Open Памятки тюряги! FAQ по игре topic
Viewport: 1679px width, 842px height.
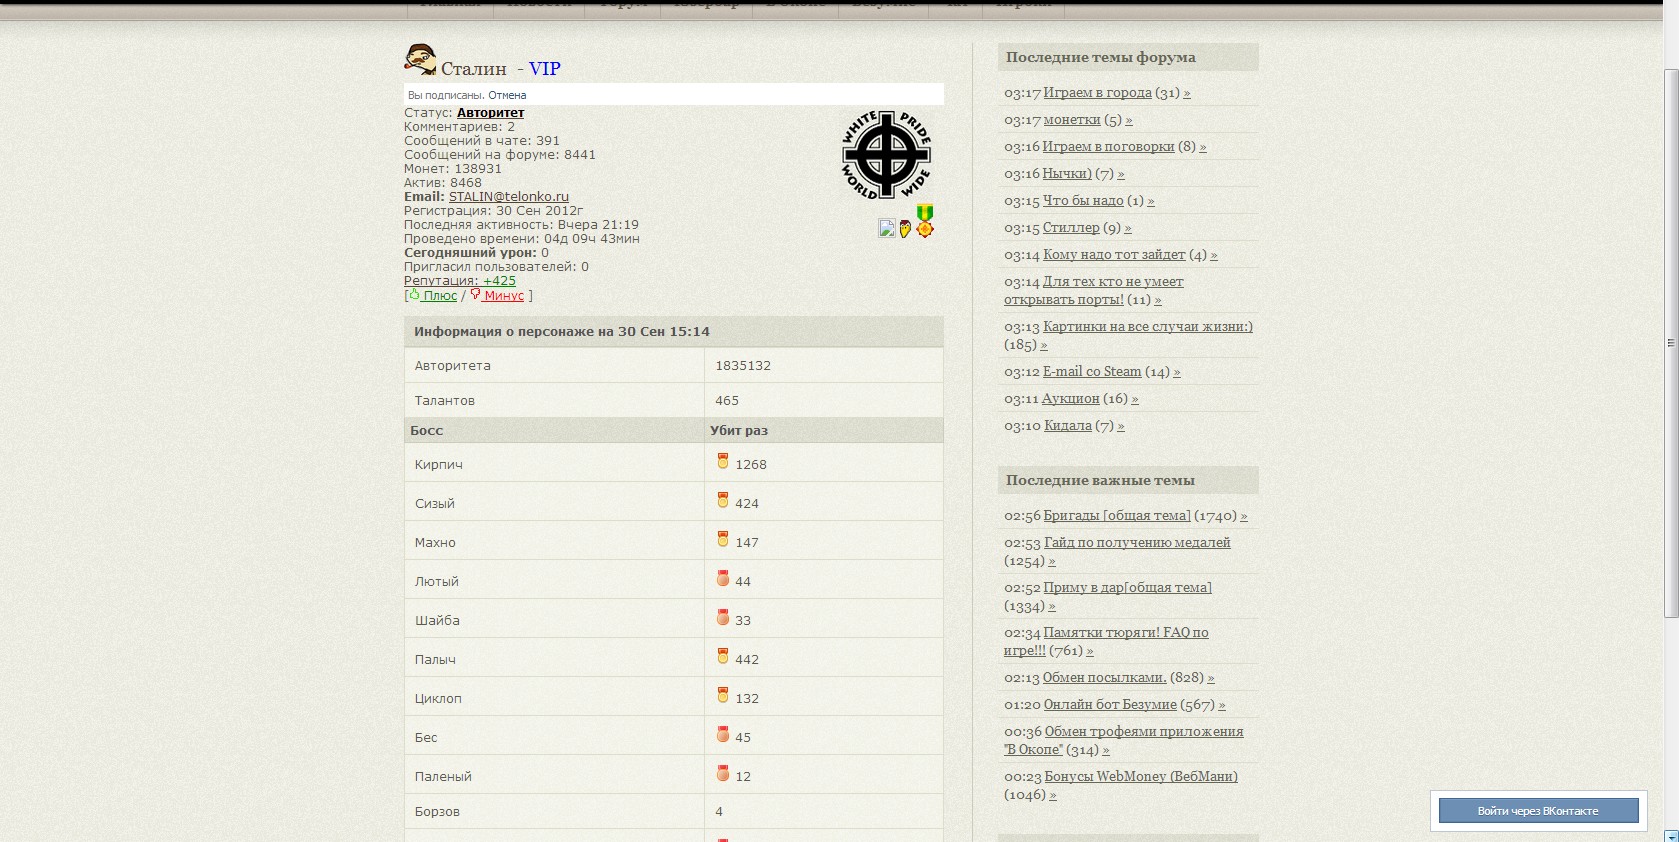(1106, 641)
